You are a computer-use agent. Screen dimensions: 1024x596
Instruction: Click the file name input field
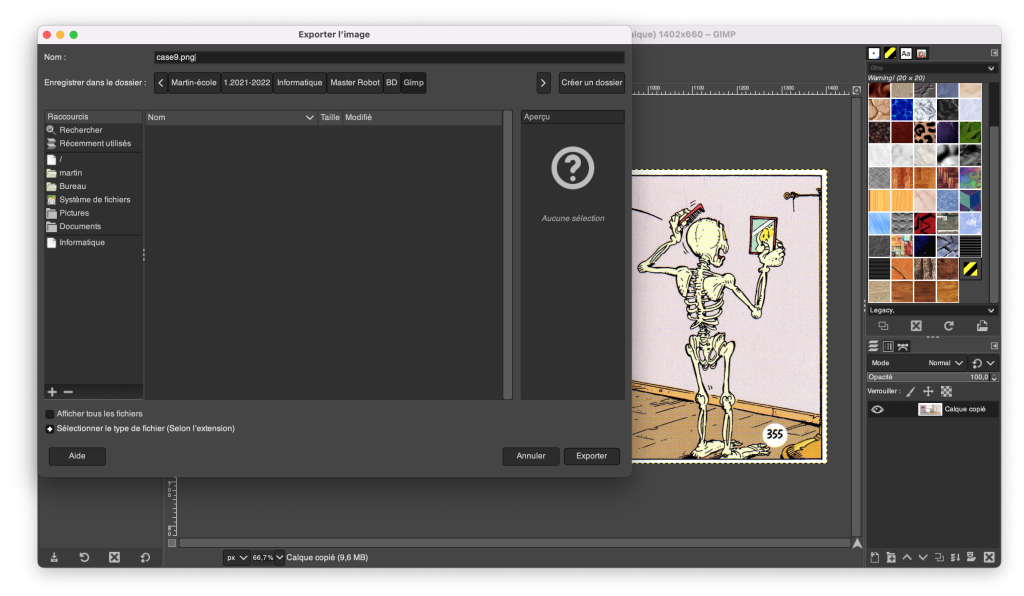coord(388,58)
